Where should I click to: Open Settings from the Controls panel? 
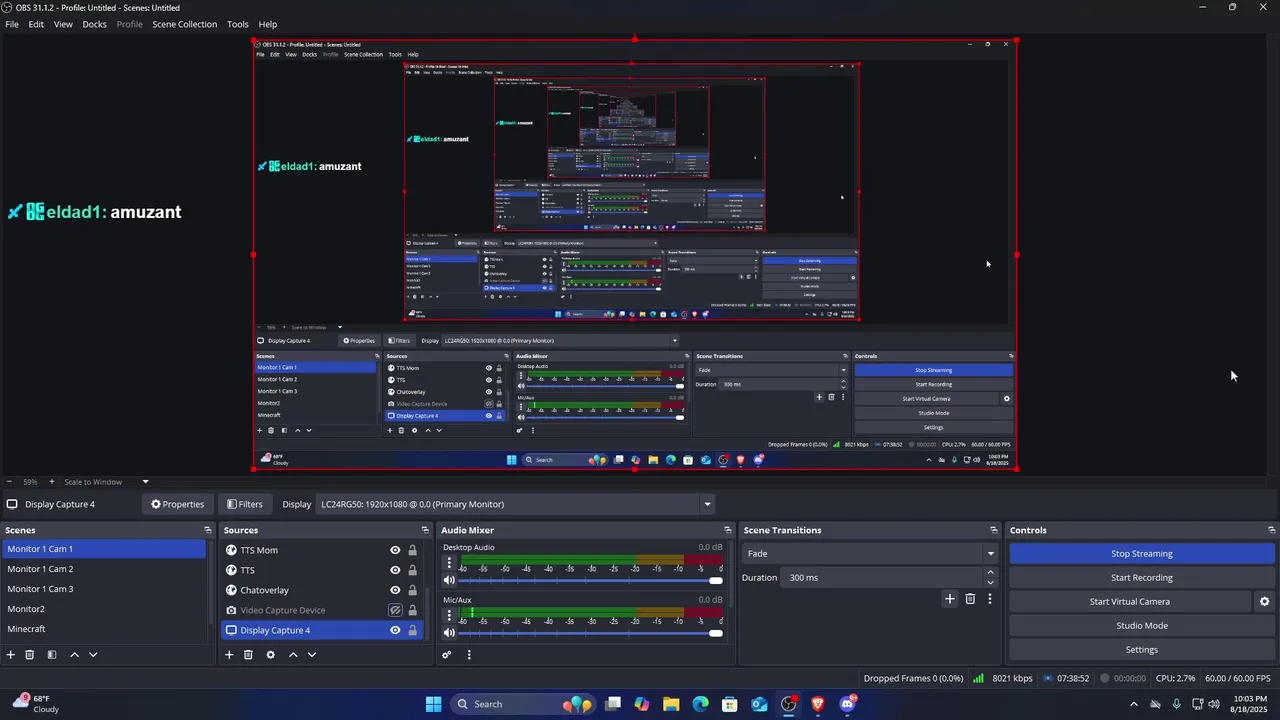1142,650
